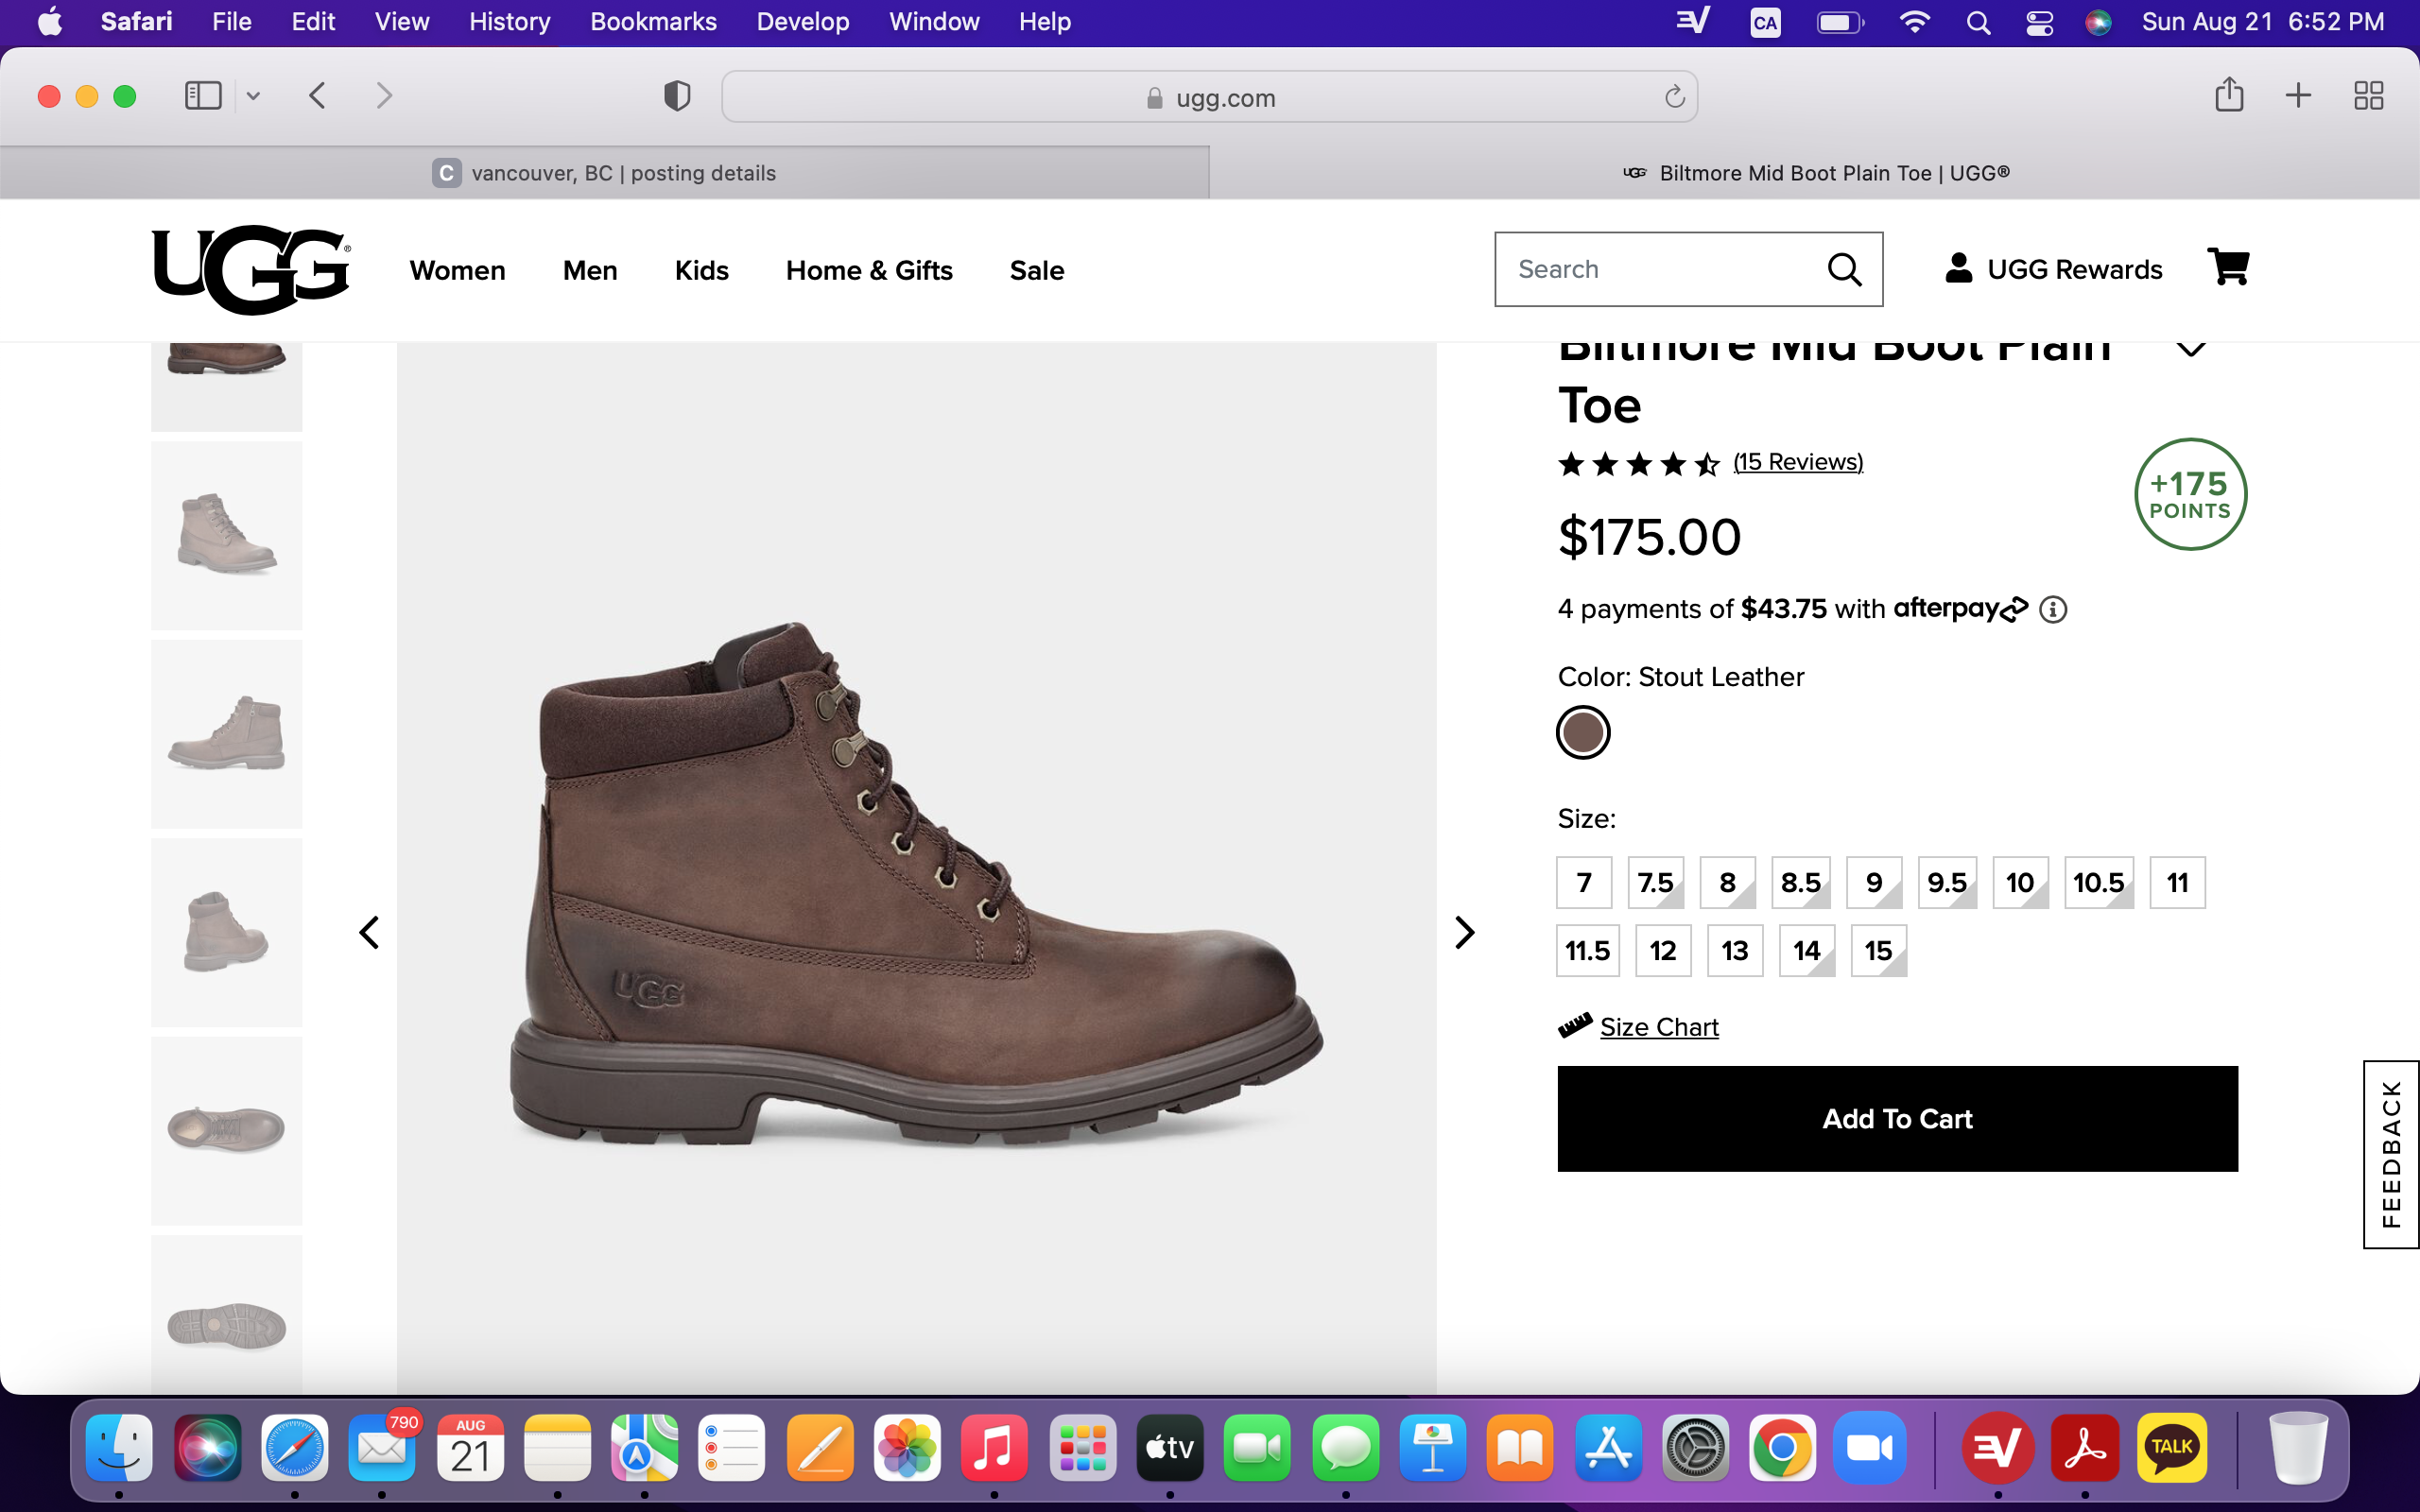Select size 9.5
2420x1512 pixels.
(1947, 882)
